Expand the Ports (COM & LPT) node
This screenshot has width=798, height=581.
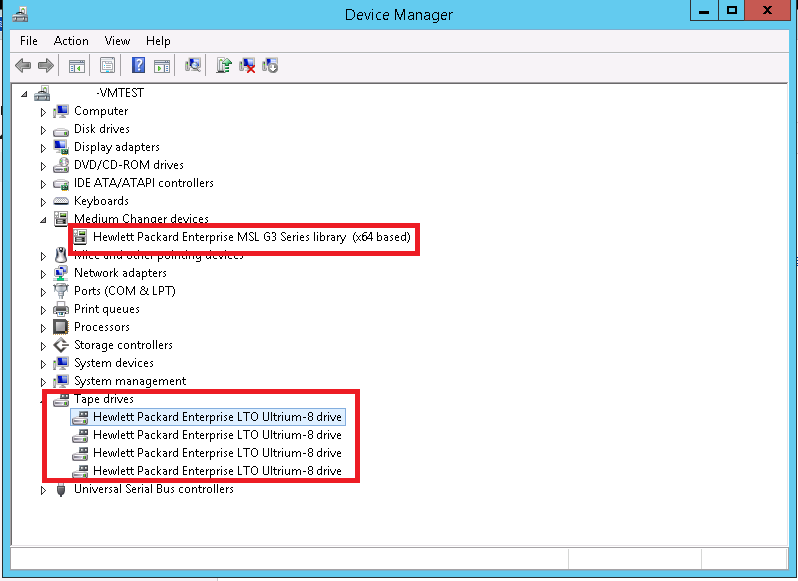(43, 292)
